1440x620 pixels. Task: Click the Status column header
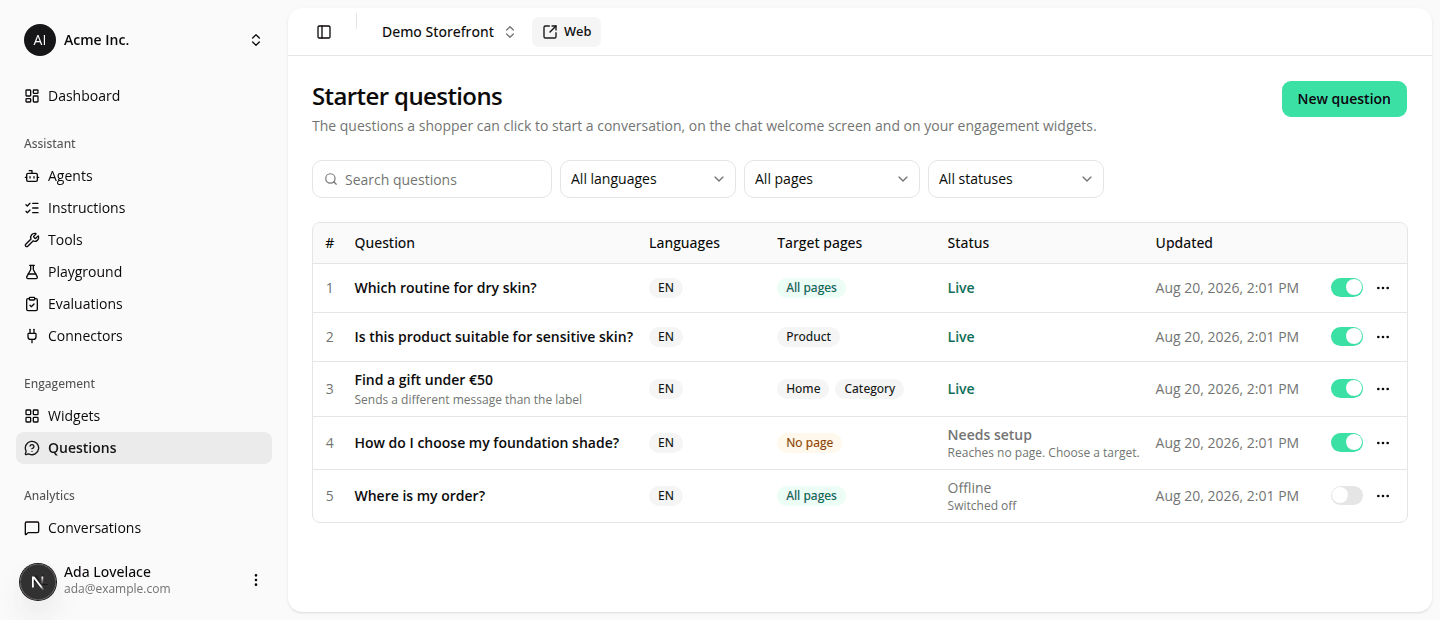pos(968,243)
